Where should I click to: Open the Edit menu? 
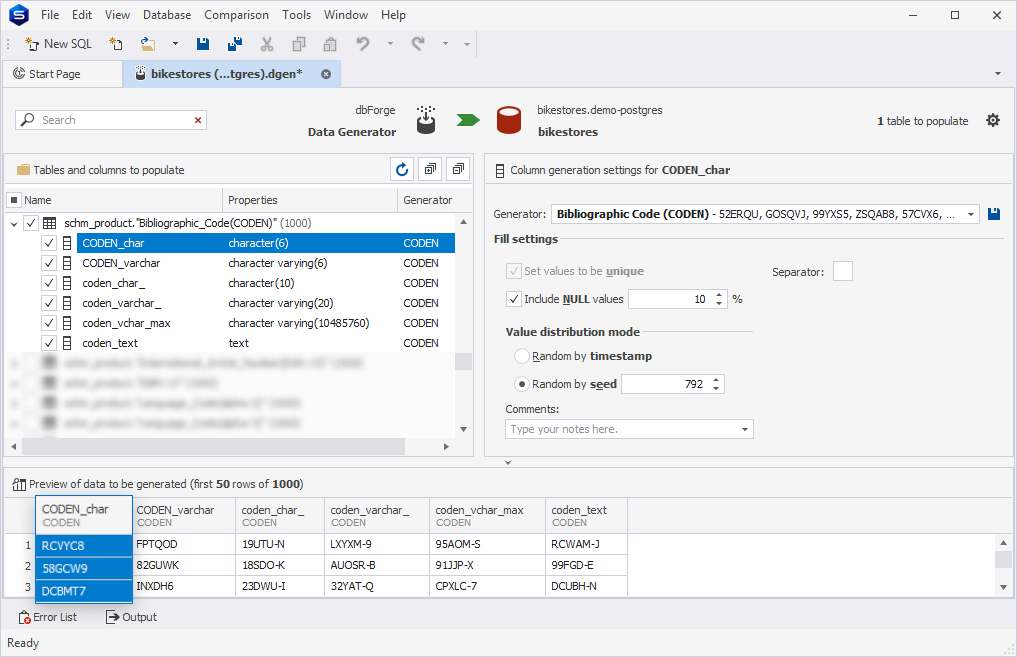(82, 15)
